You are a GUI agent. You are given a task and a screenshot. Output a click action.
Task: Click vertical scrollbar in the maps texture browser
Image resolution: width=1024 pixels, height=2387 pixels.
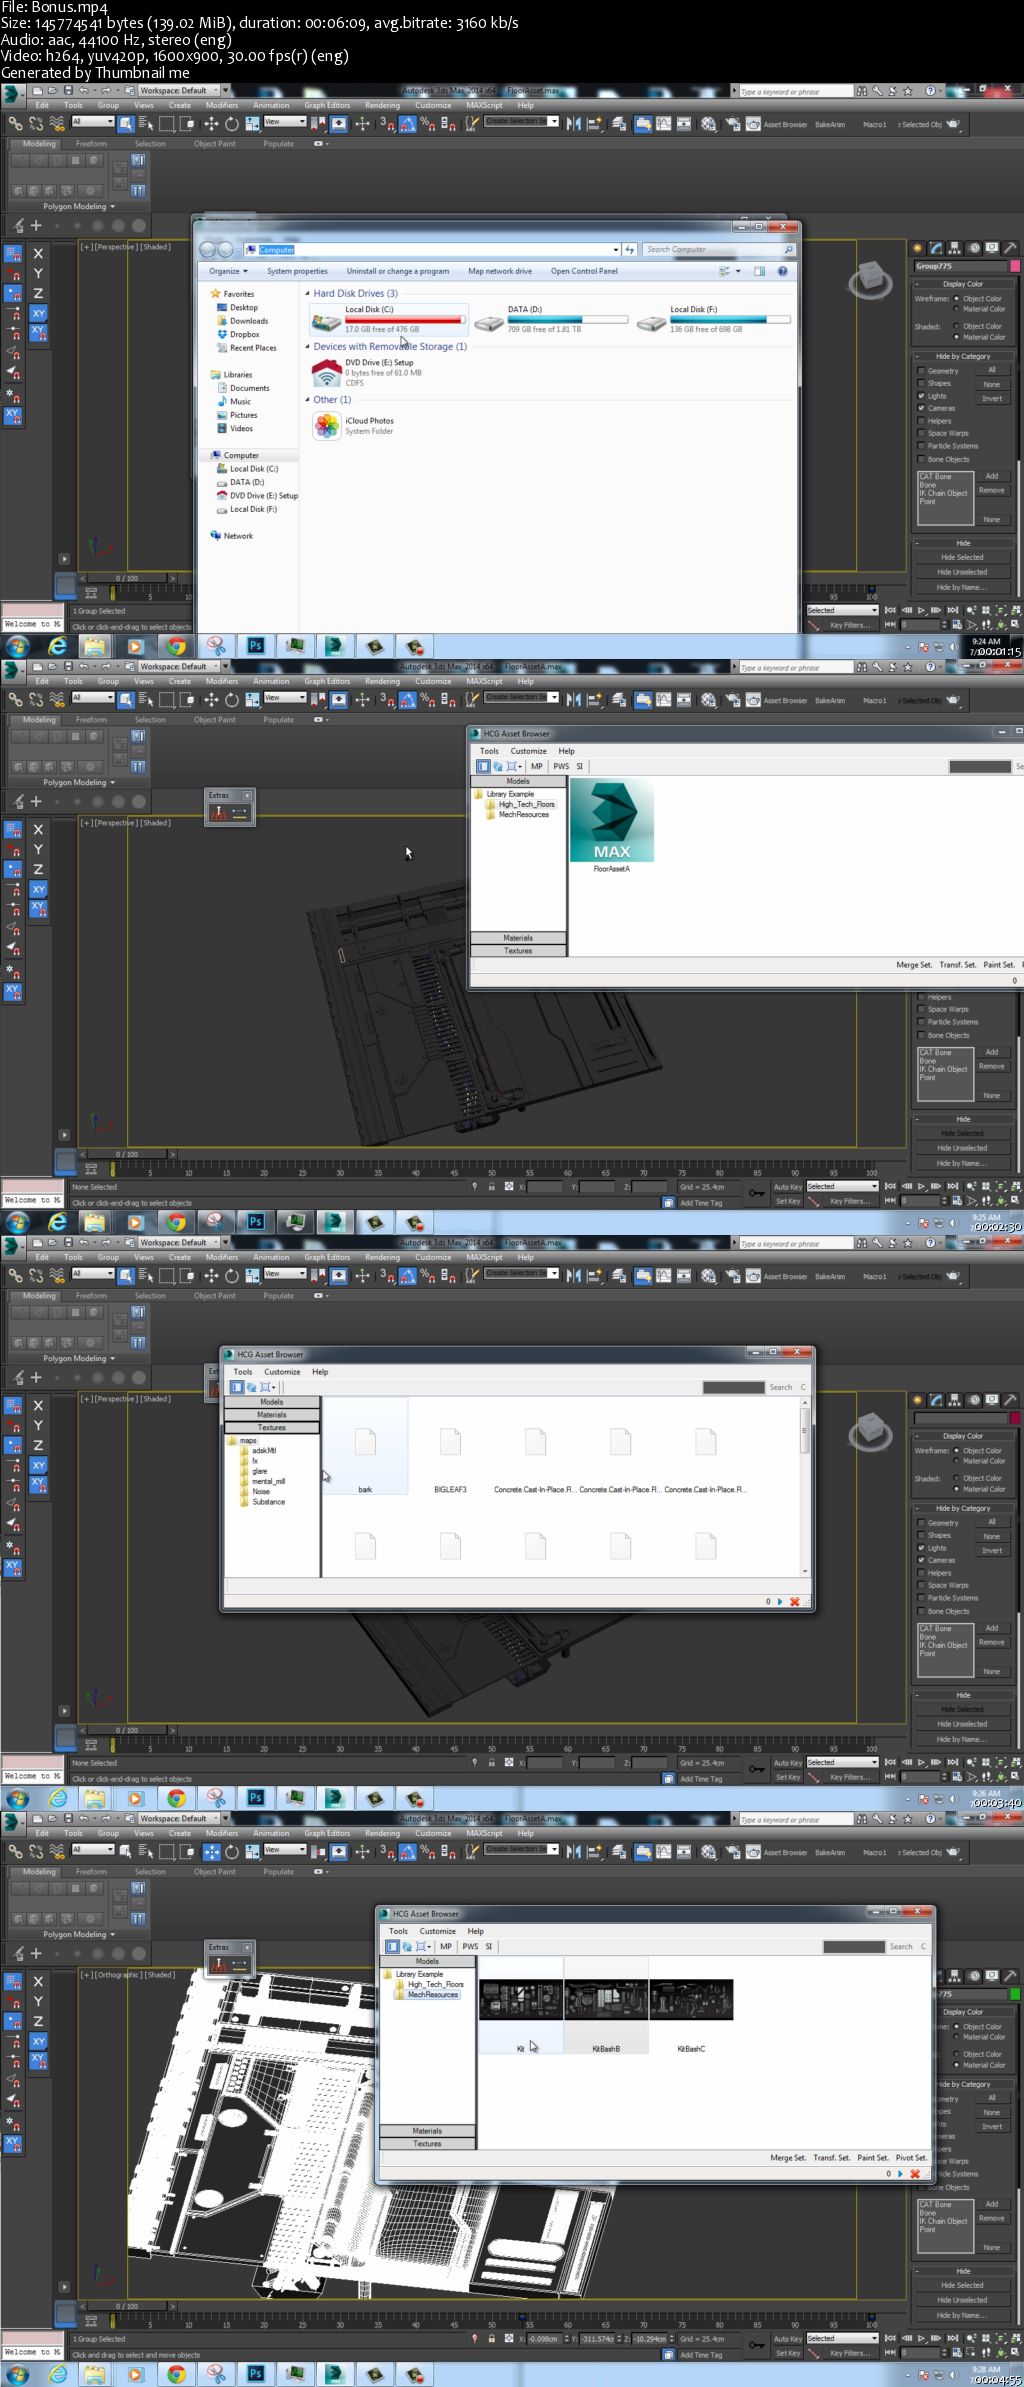click(x=805, y=1485)
